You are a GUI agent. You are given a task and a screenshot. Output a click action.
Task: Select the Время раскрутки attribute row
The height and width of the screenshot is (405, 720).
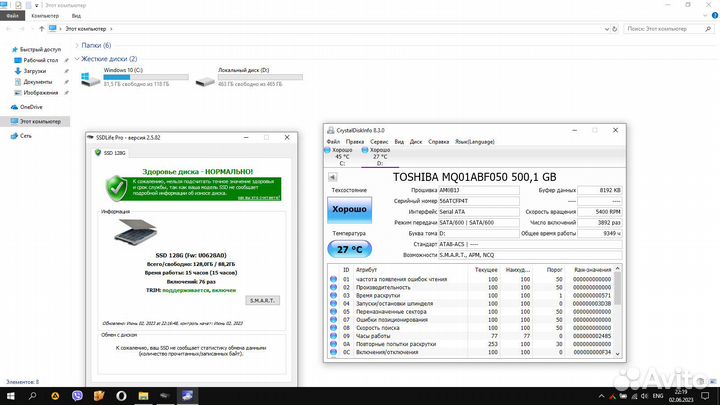point(471,295)
